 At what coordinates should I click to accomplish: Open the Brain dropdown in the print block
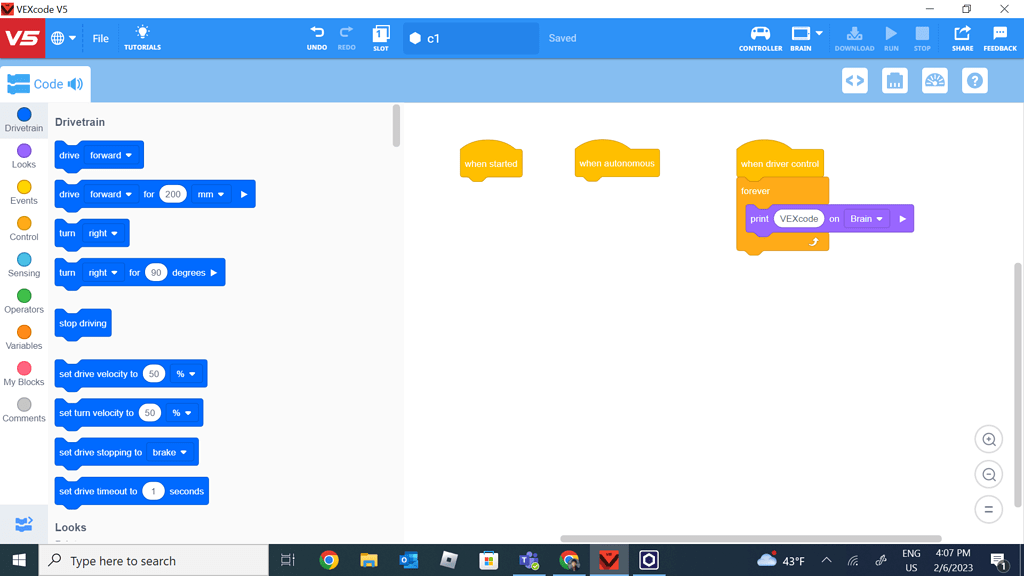(866, 218)
